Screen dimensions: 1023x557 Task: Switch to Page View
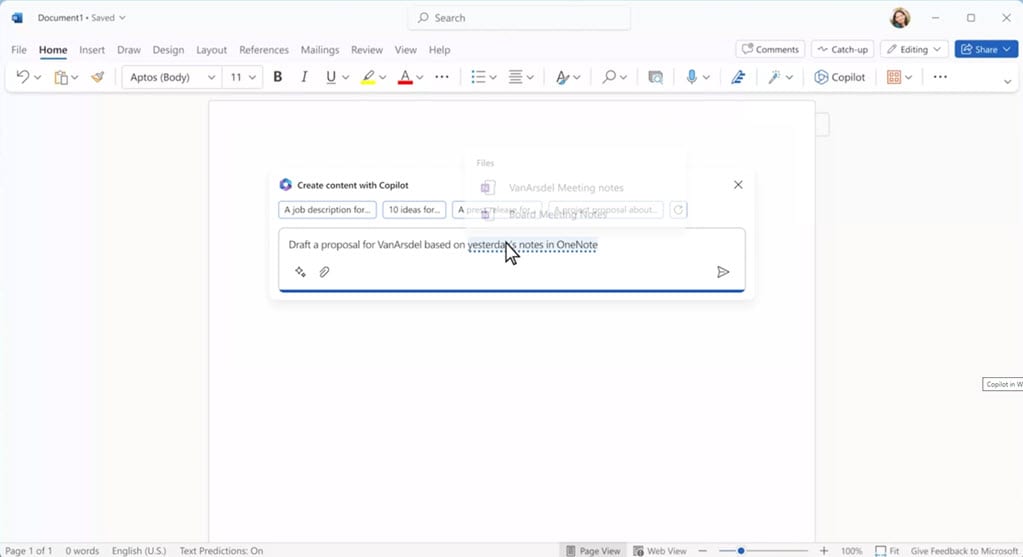coord(593,550)
